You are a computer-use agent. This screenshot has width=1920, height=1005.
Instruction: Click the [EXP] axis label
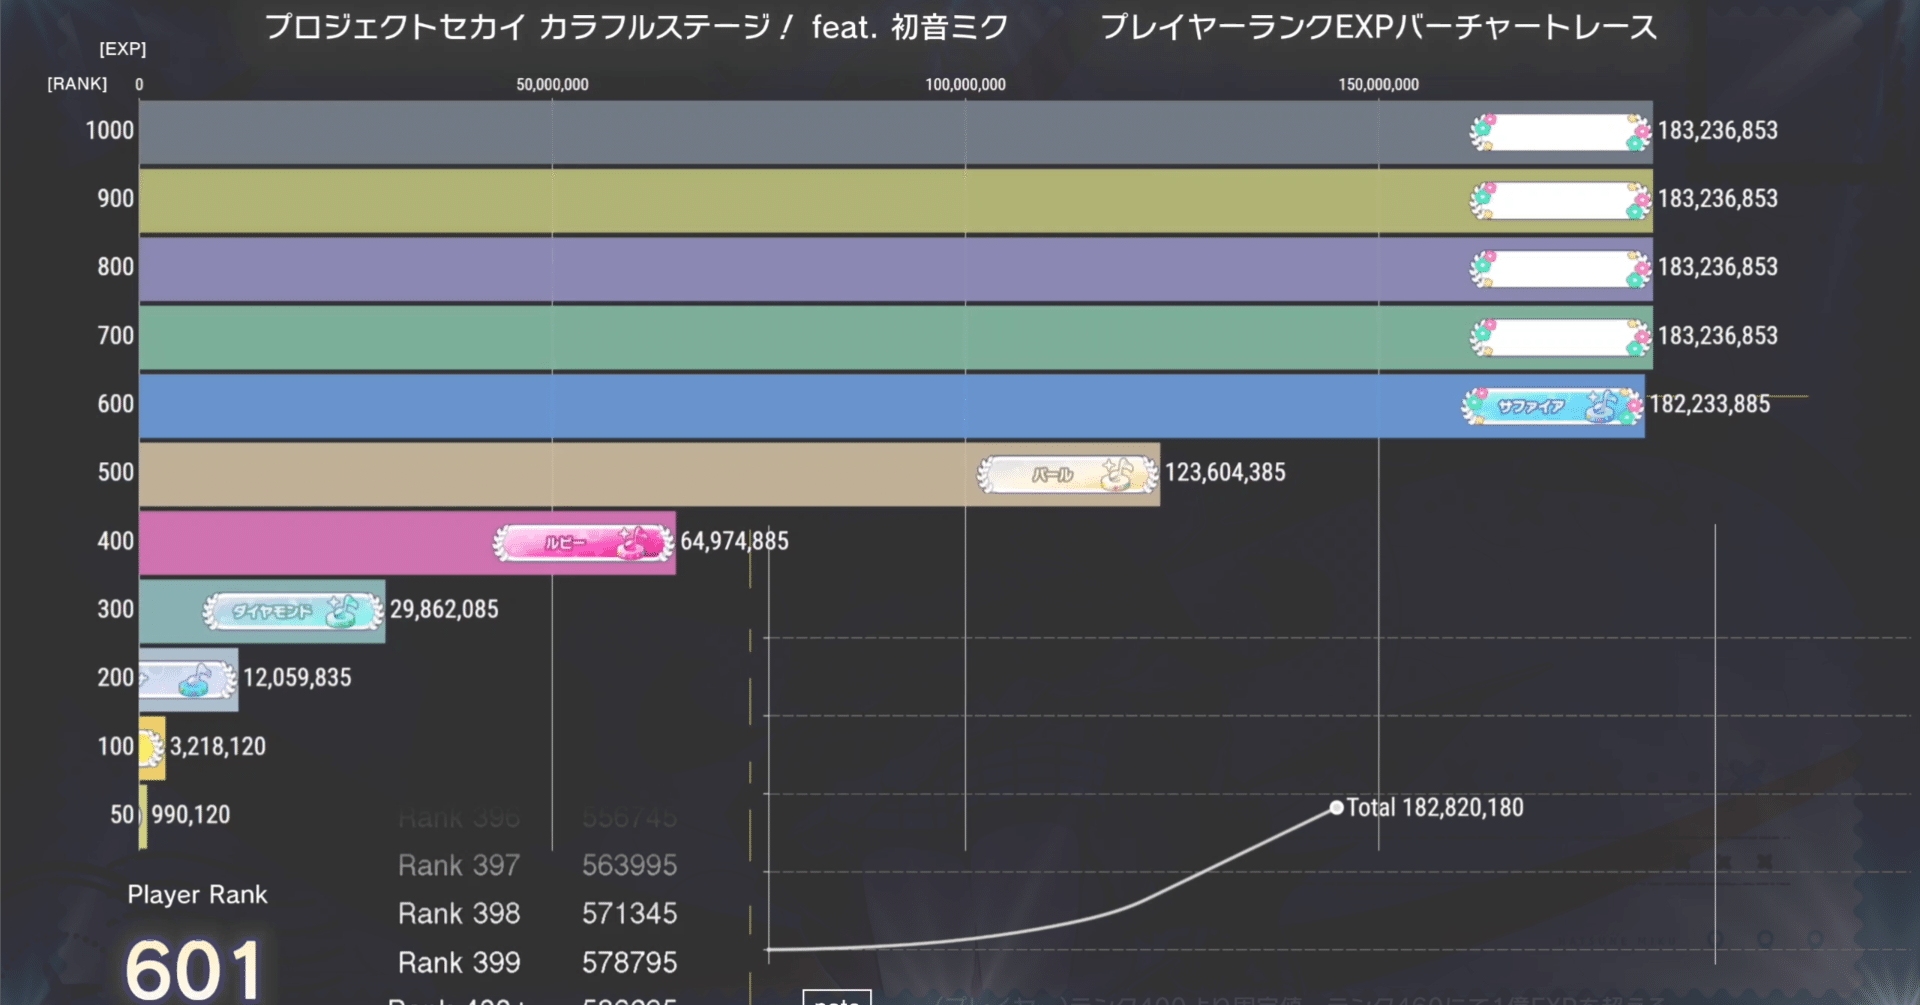tap(122, 48)
